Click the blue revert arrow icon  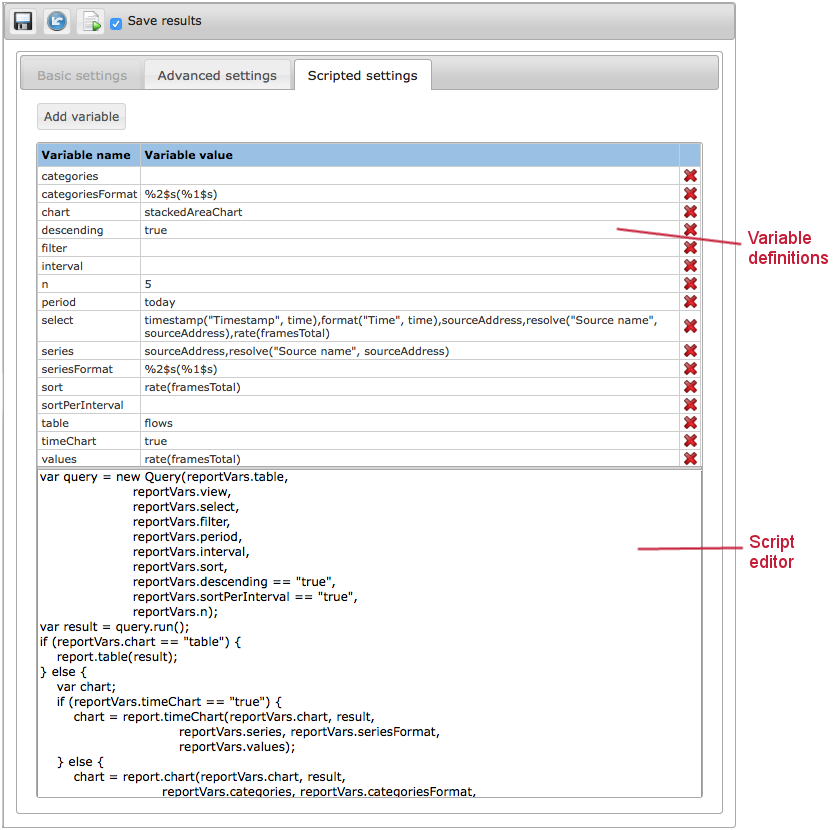[57, 21]
